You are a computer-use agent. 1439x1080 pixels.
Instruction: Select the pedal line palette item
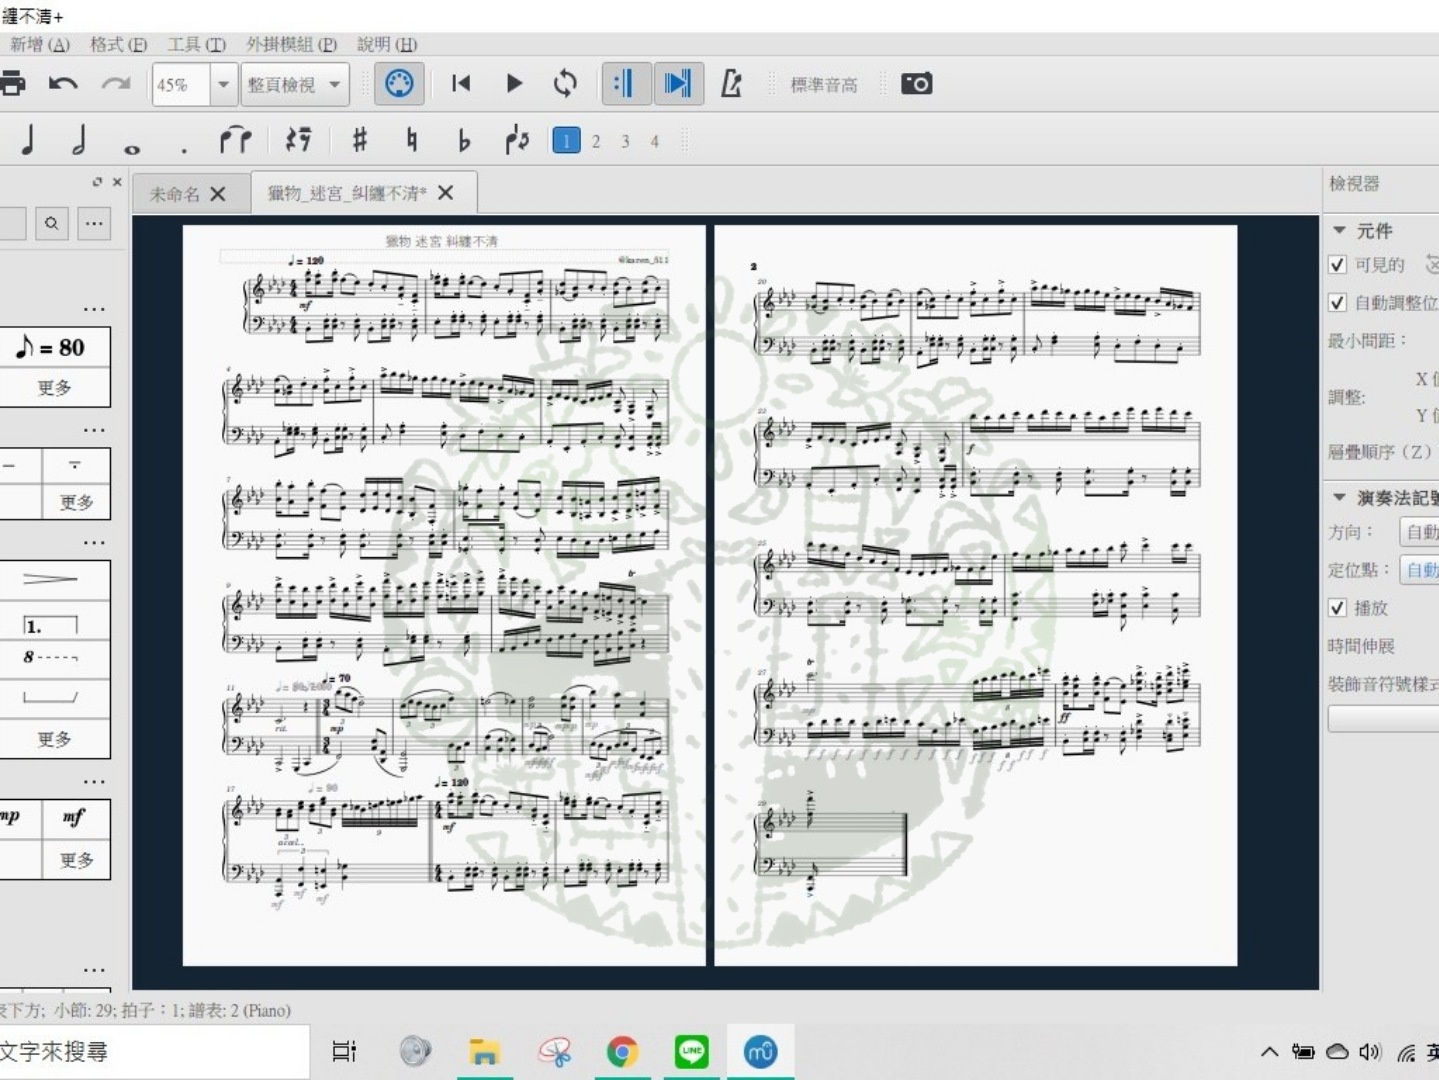pyautogui.click(x=50, y=696)
